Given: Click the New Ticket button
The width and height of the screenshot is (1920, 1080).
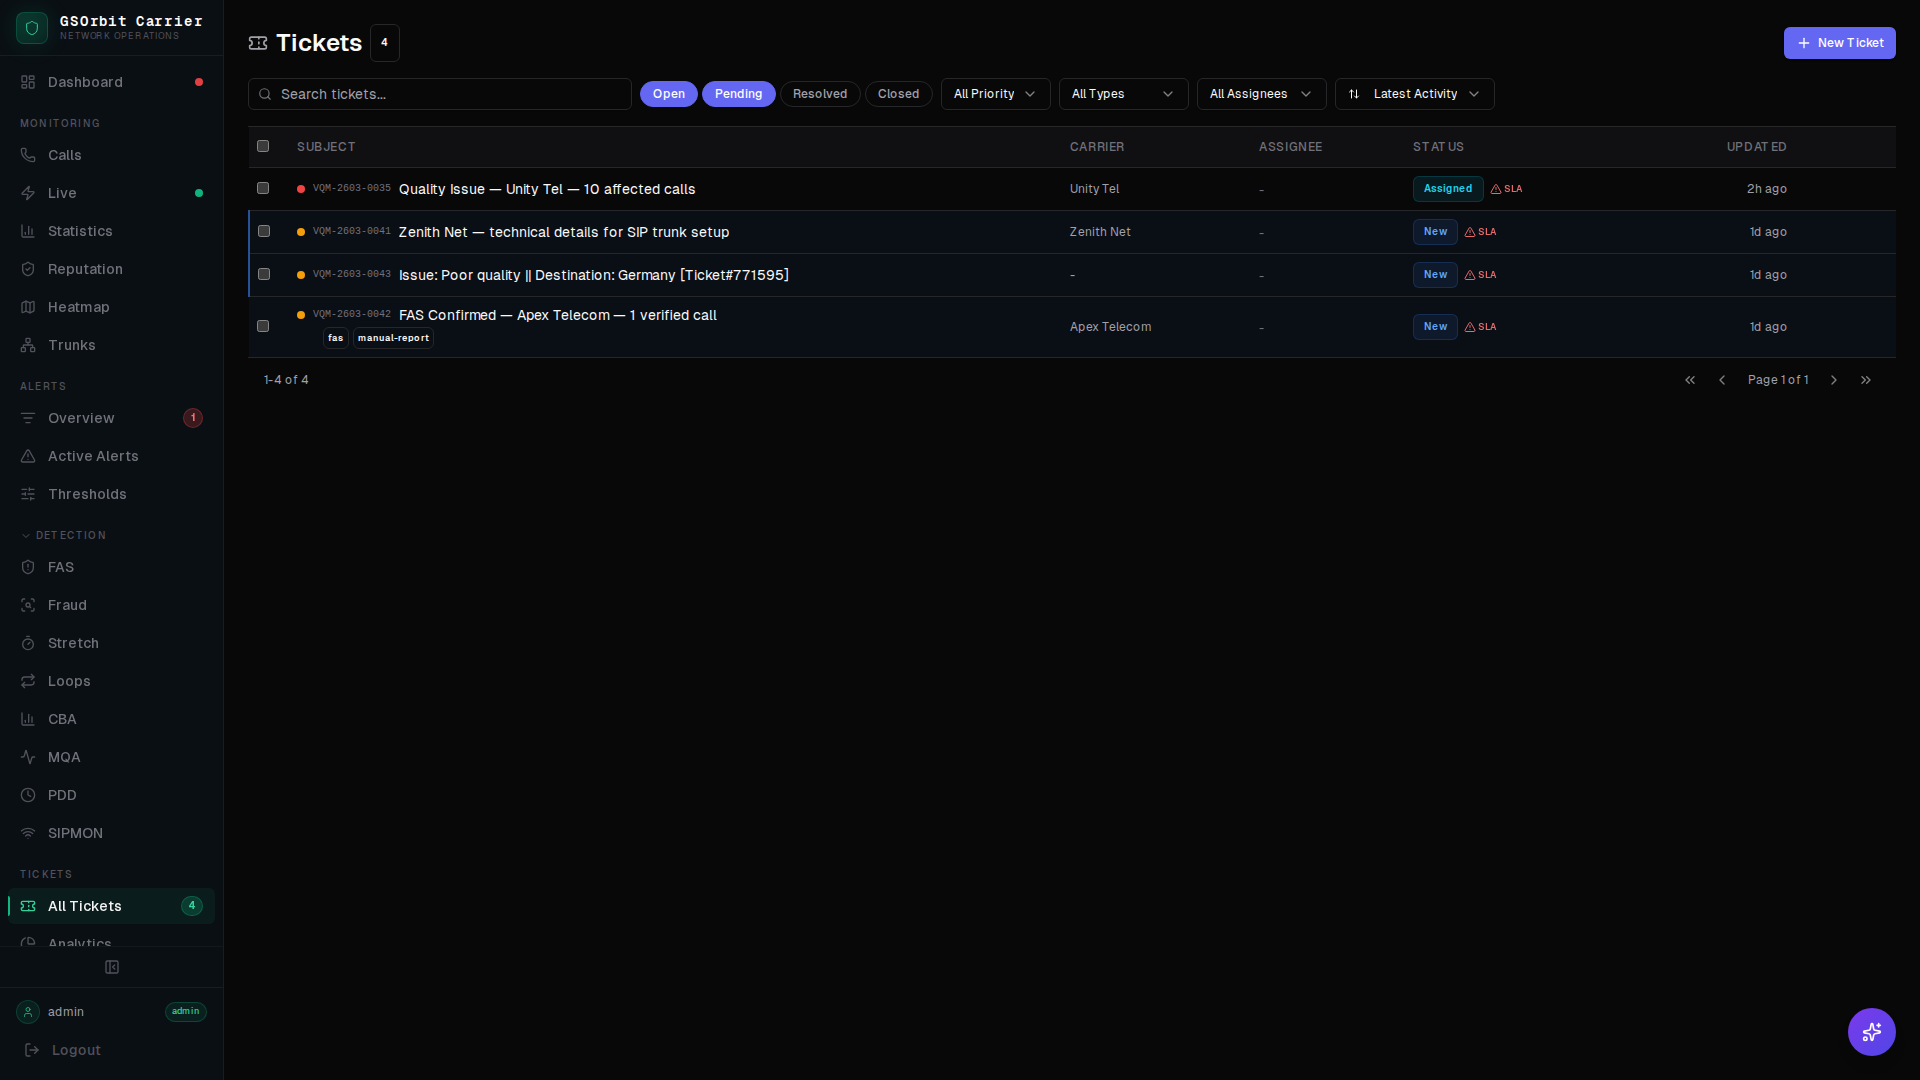Looking at the screenshot, I should coord(1839,43).
